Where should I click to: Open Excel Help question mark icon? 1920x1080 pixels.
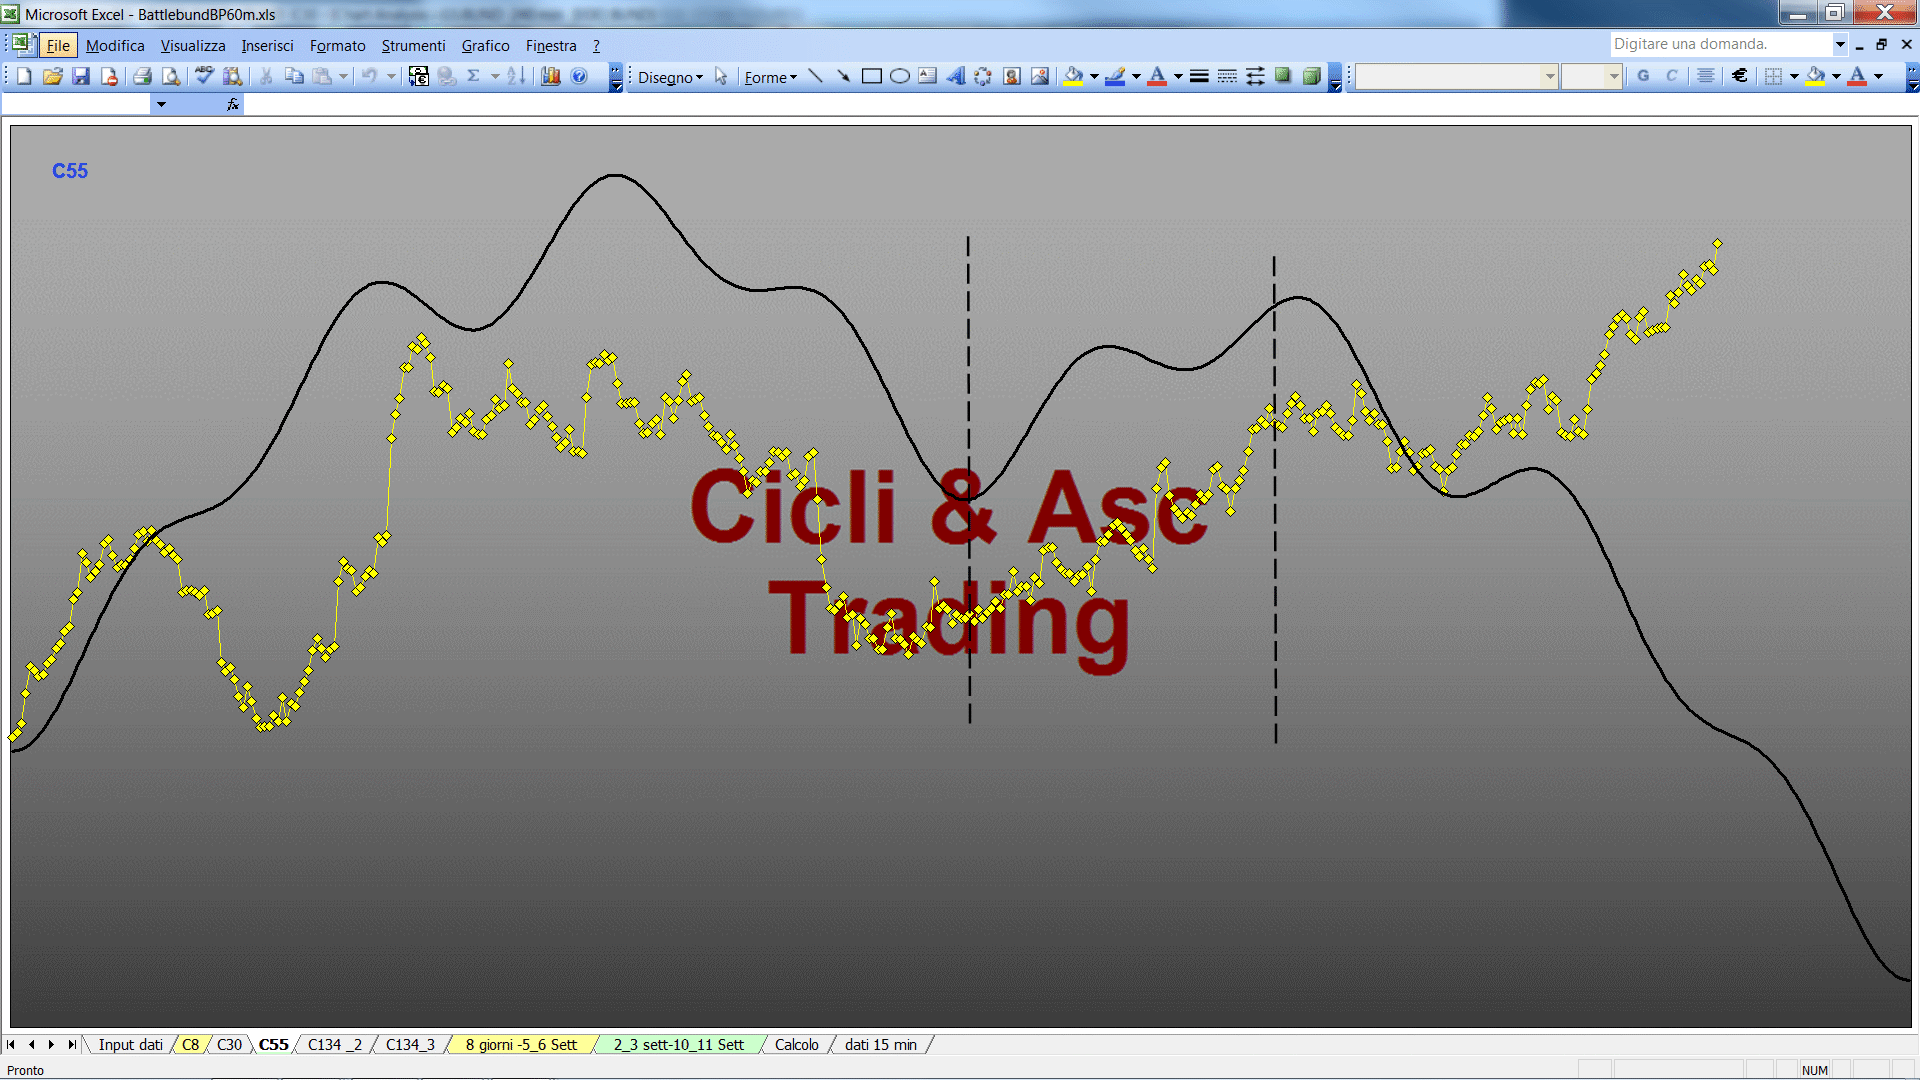coord(579,76)
